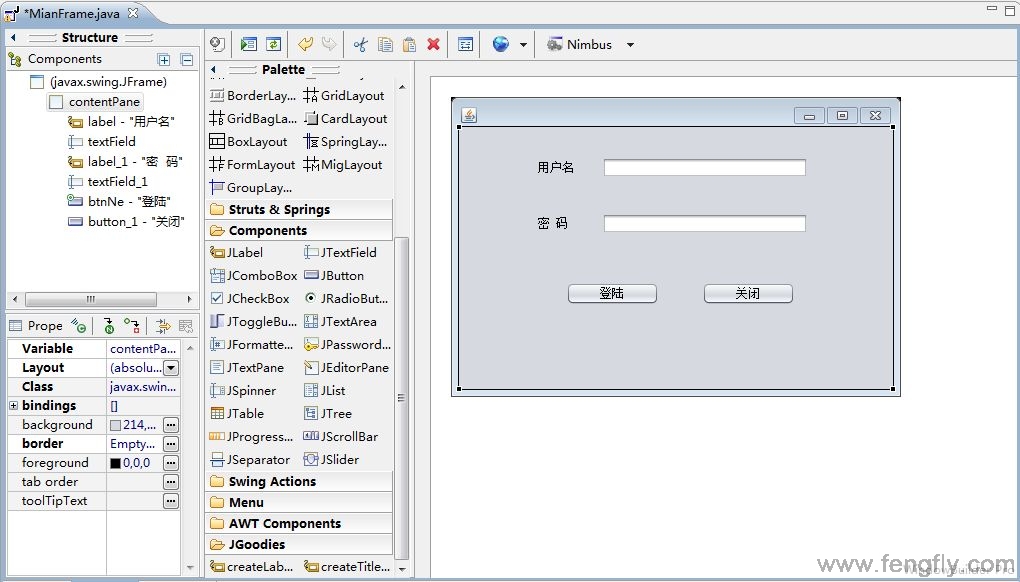
Task: Click the 登陆 button on the form
Action: [612, 293]
